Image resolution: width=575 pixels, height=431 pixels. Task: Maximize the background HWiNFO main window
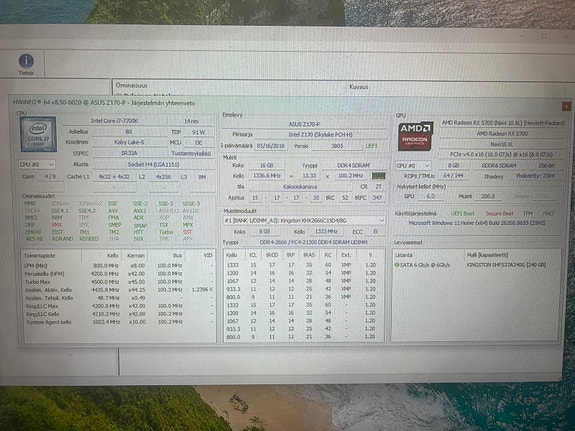point(545,36)
